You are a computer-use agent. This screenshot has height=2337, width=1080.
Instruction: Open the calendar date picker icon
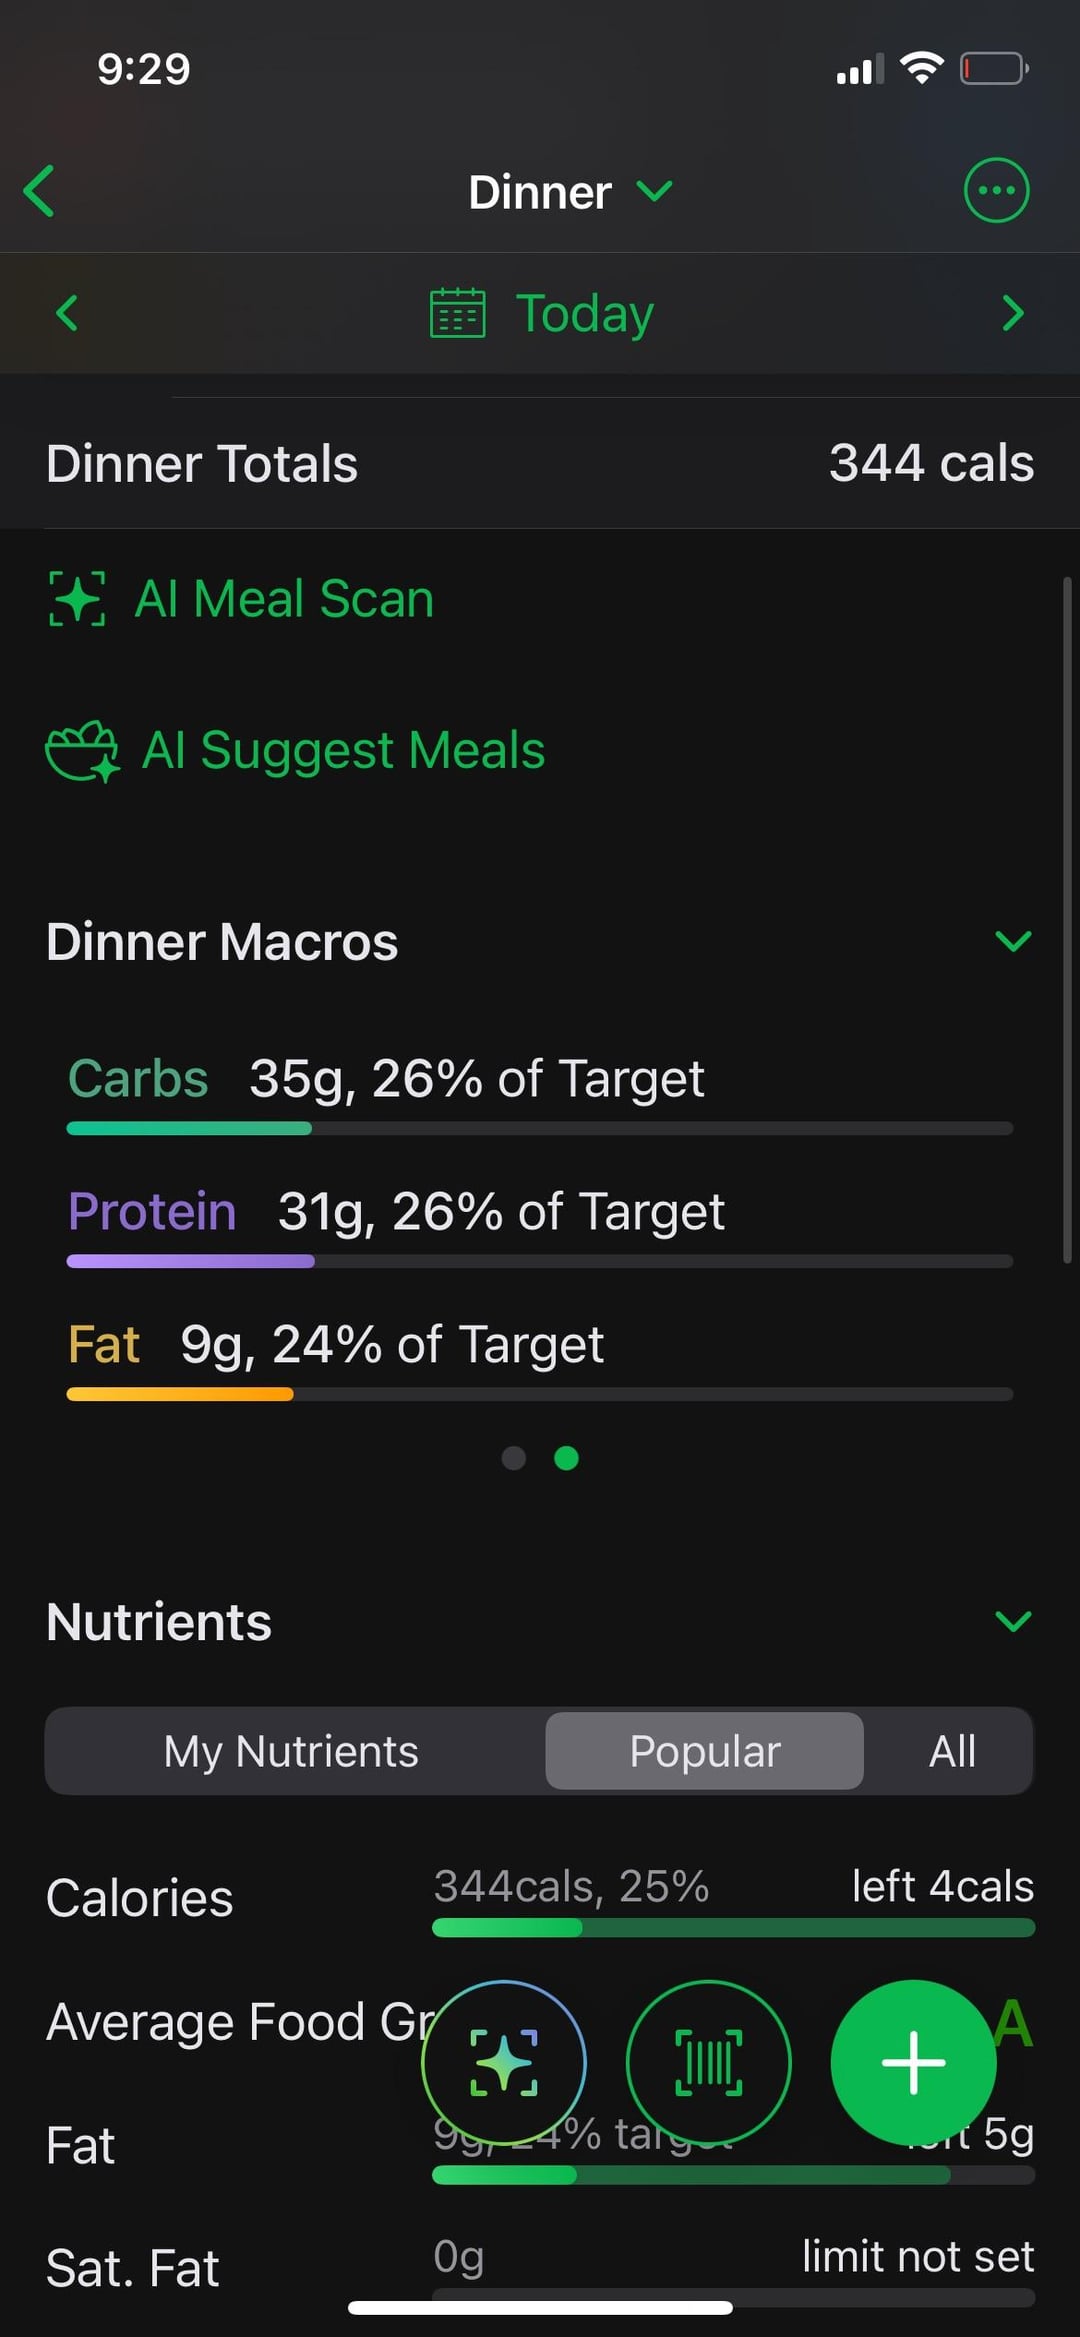(x=457, y=313)
